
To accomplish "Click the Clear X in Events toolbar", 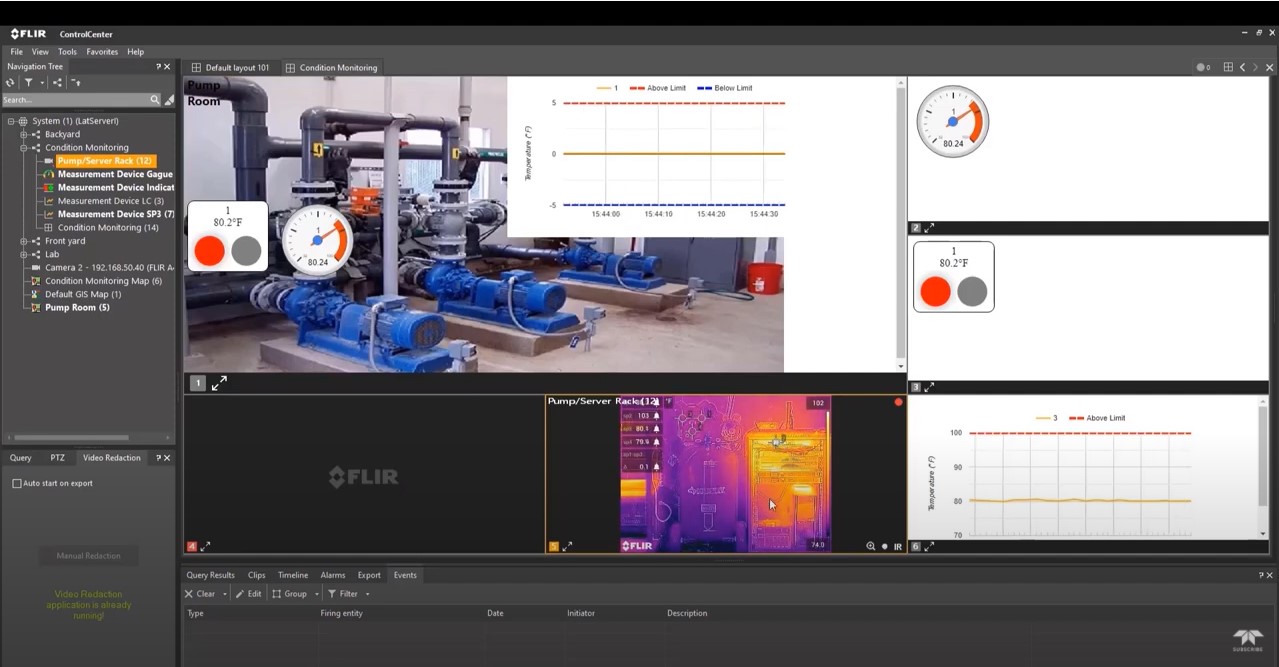I will (200, 594).
